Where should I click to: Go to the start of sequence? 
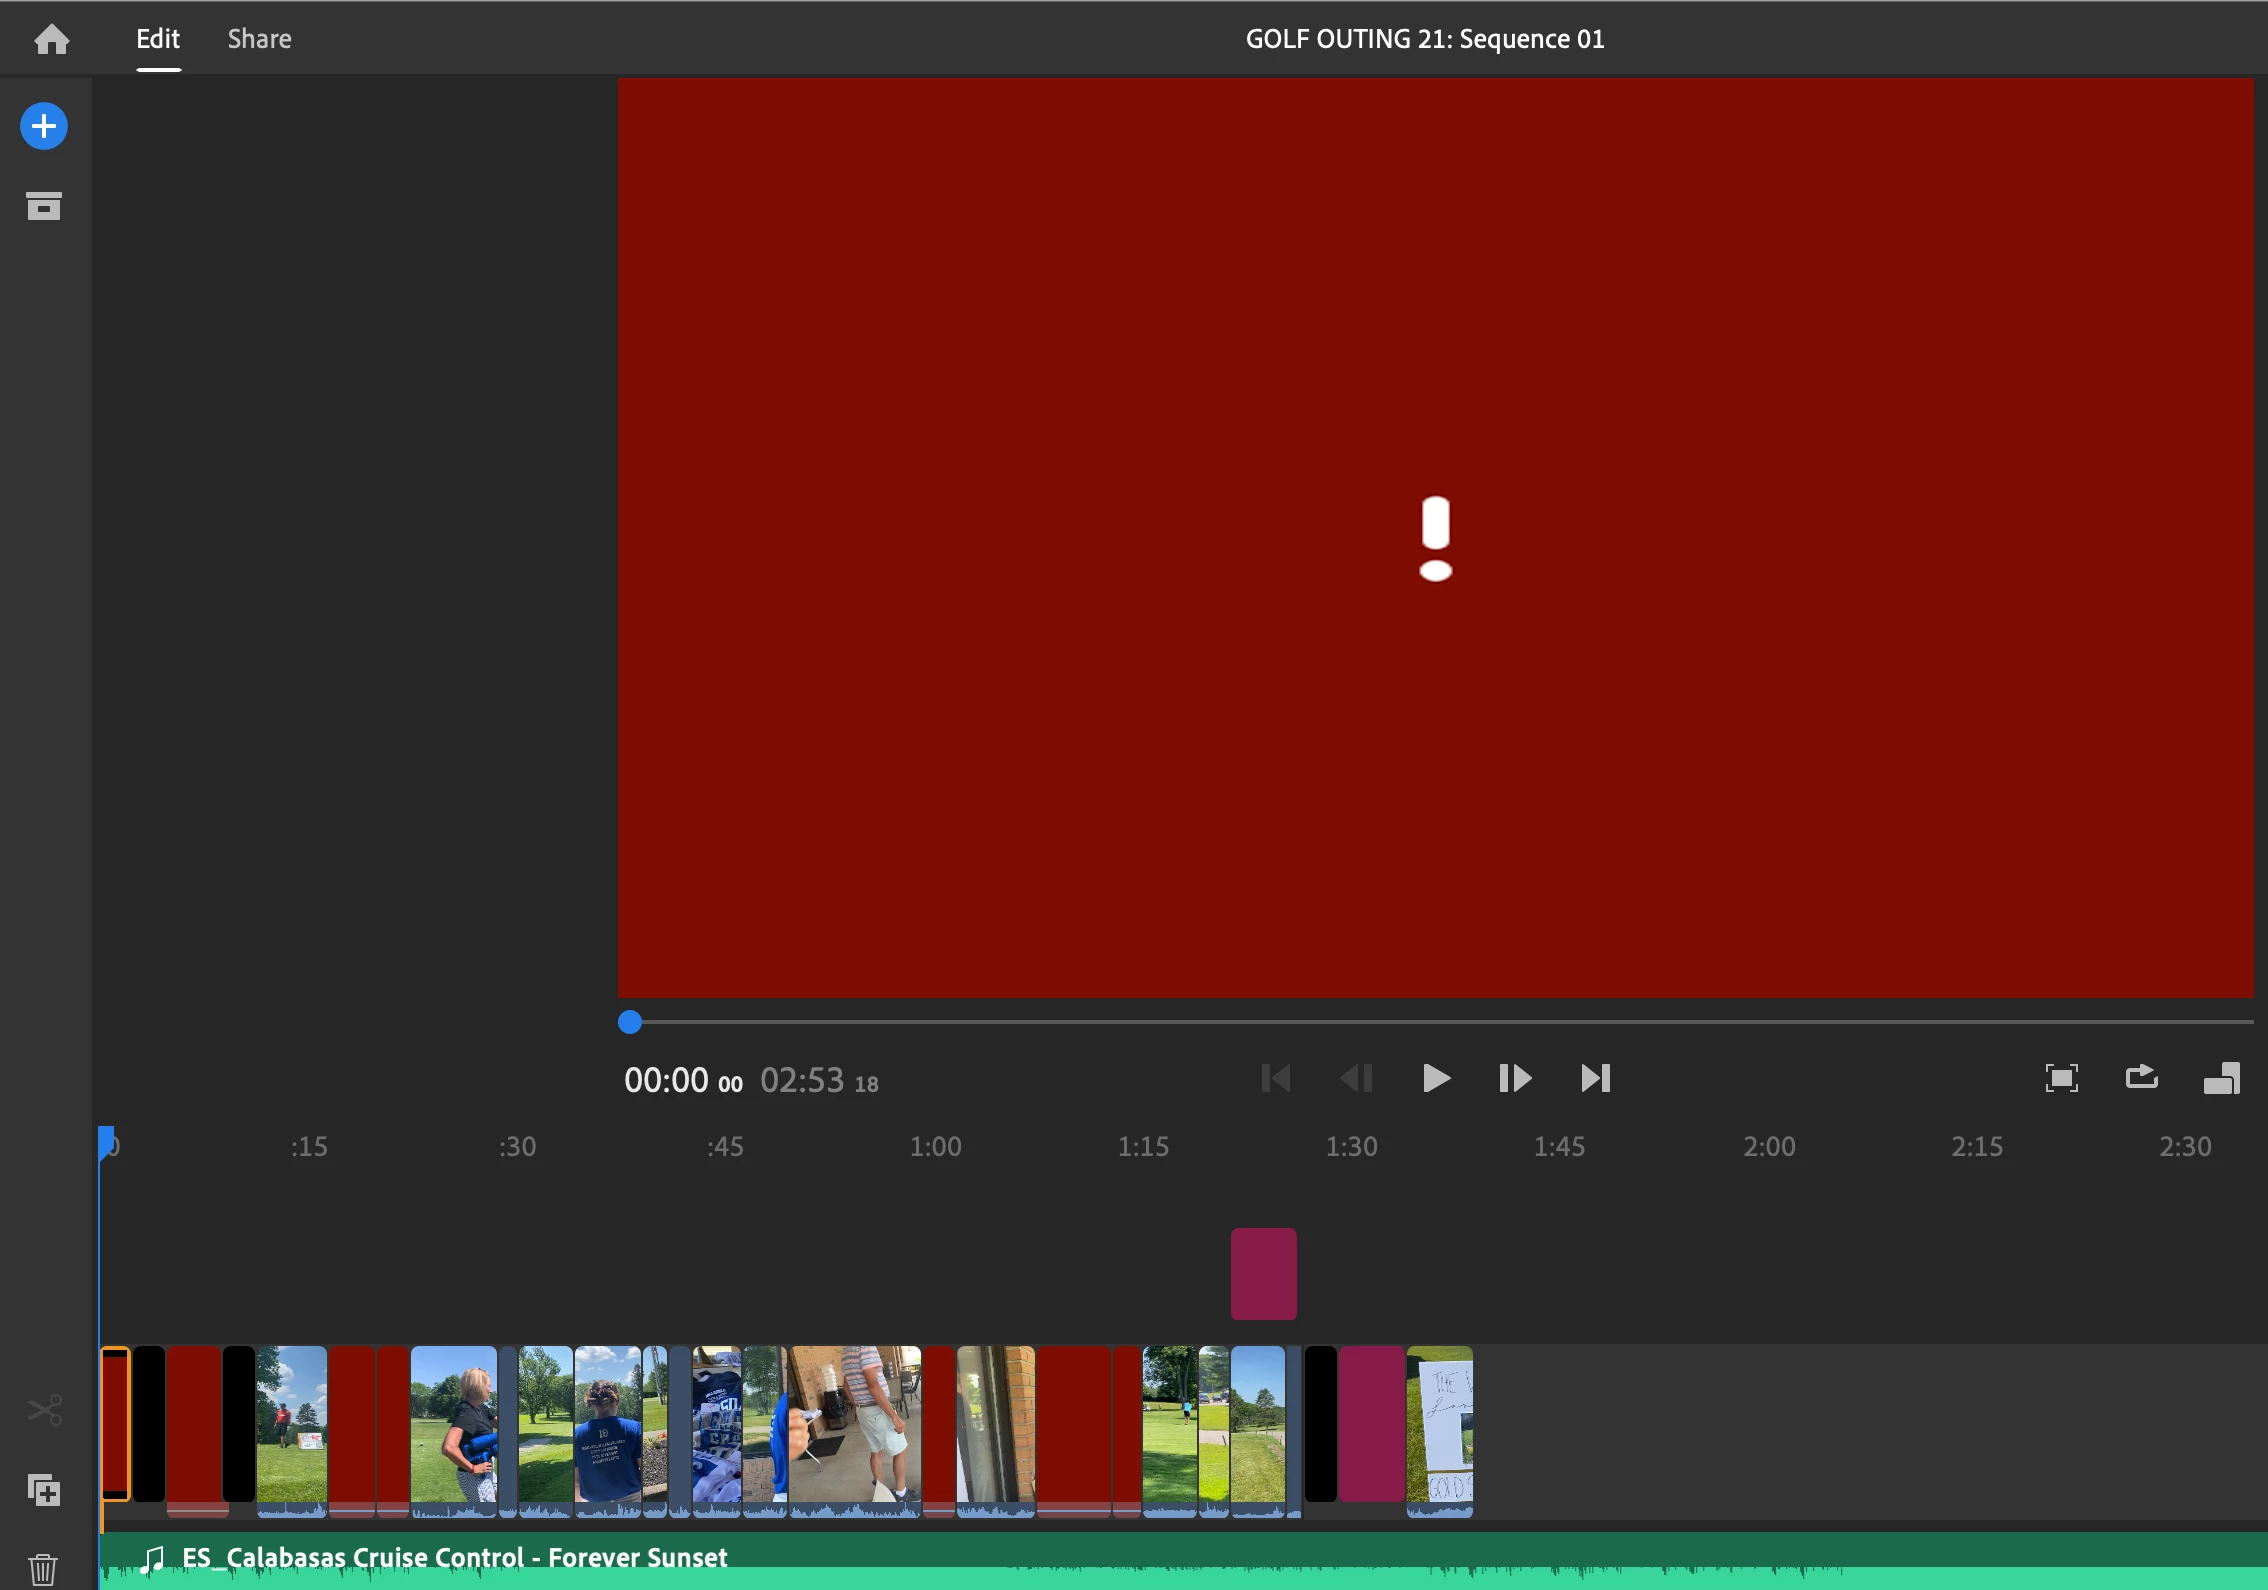coord(1276,1078)
